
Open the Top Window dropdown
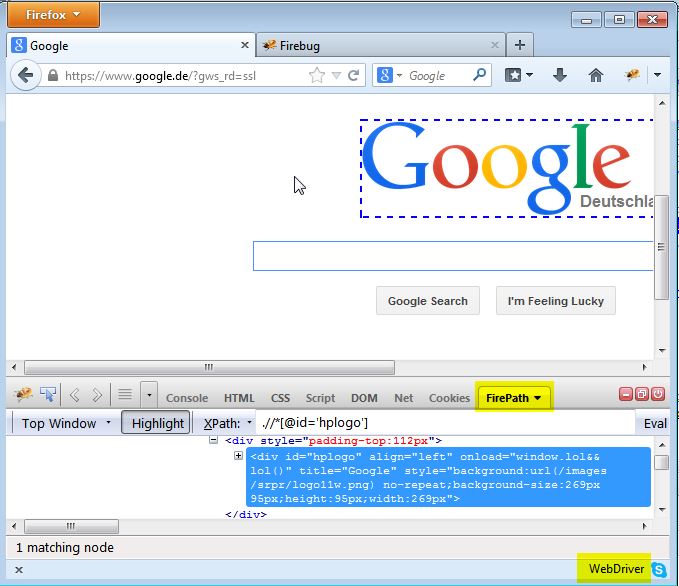pos(66,423)
